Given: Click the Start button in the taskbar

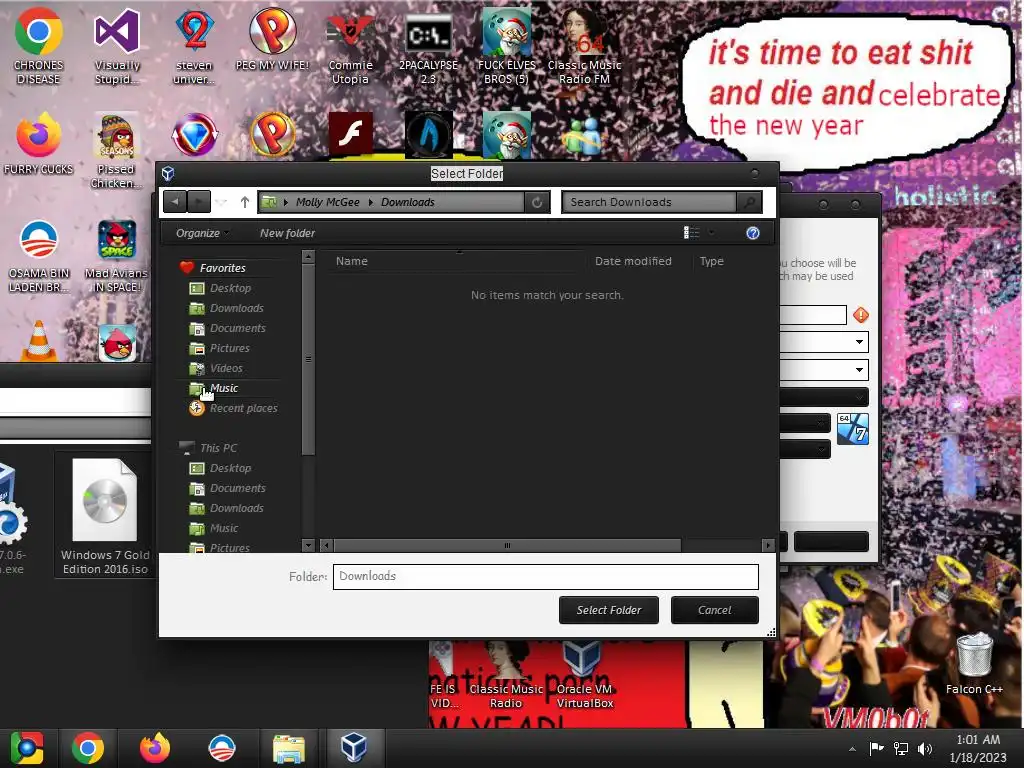Looking at the screenshot, I should pos(27,748).
